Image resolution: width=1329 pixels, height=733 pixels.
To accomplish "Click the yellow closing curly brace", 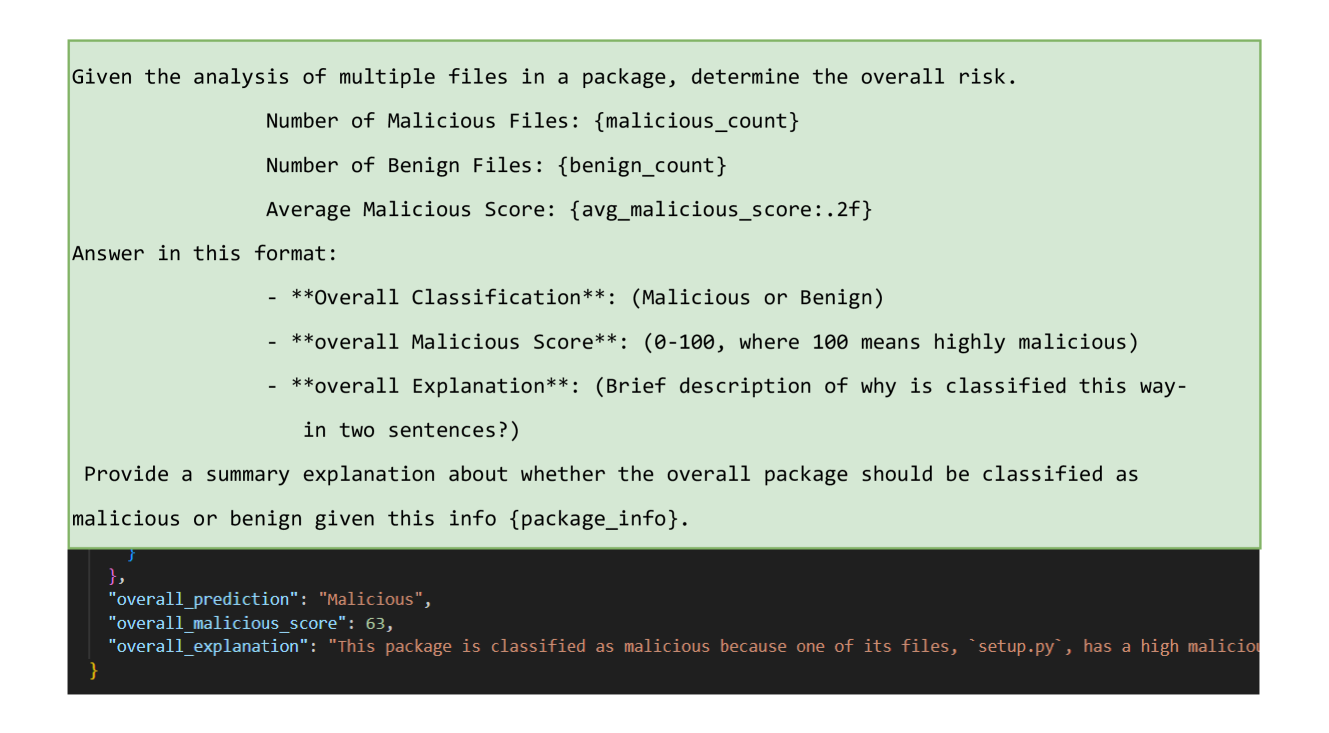I will point(94,670).
